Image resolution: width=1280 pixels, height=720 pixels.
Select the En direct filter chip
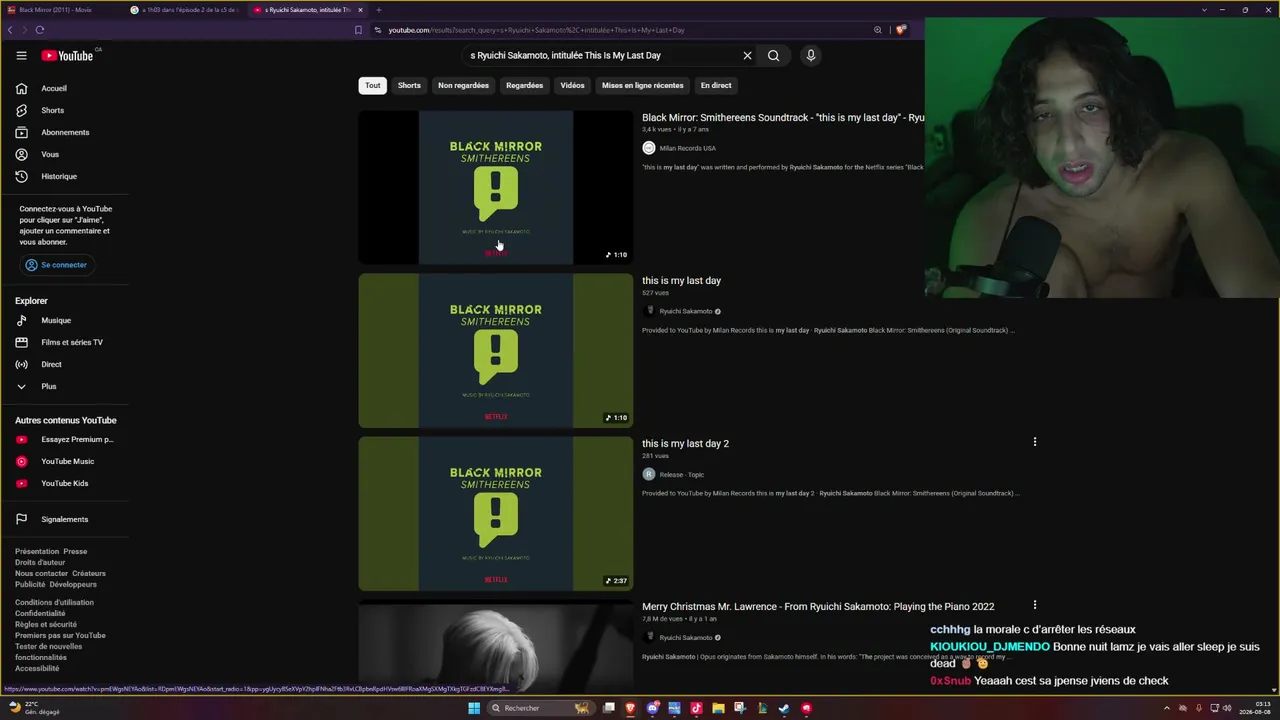click(x=716, y=85)
